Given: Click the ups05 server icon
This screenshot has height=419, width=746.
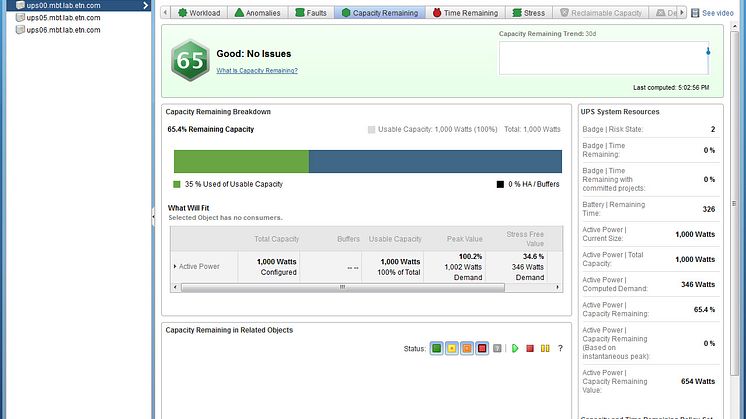Looking at the screenshot, I should (20, 18).
